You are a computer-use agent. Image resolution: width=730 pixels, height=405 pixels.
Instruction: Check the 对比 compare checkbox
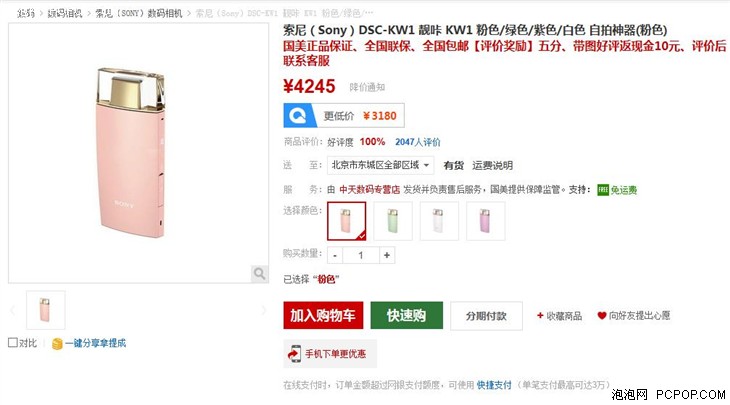[x=13, y=343]
